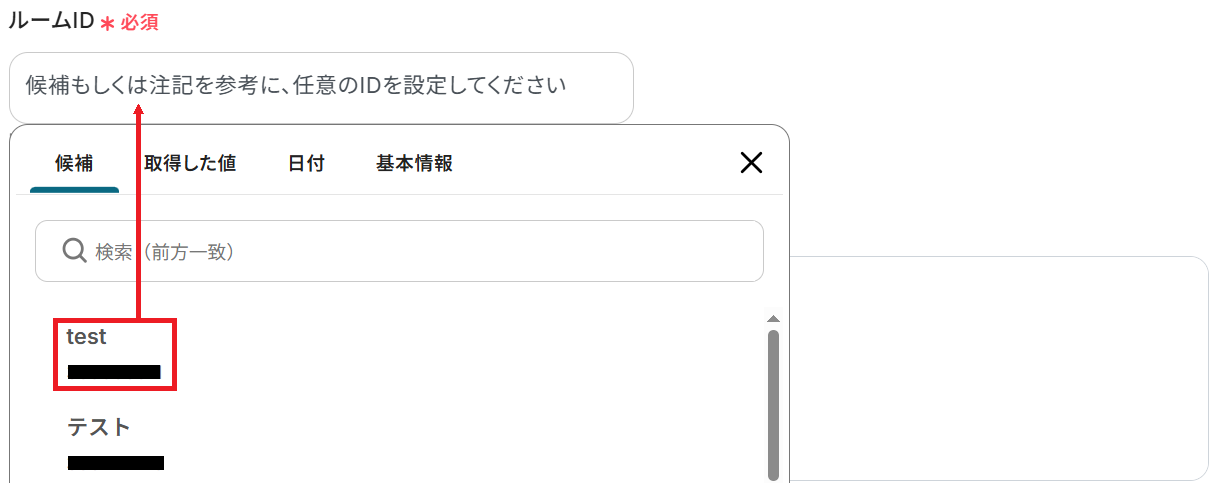Choose the "テスト" room candidate
The image size is (1217, 483).
point(99,427)
